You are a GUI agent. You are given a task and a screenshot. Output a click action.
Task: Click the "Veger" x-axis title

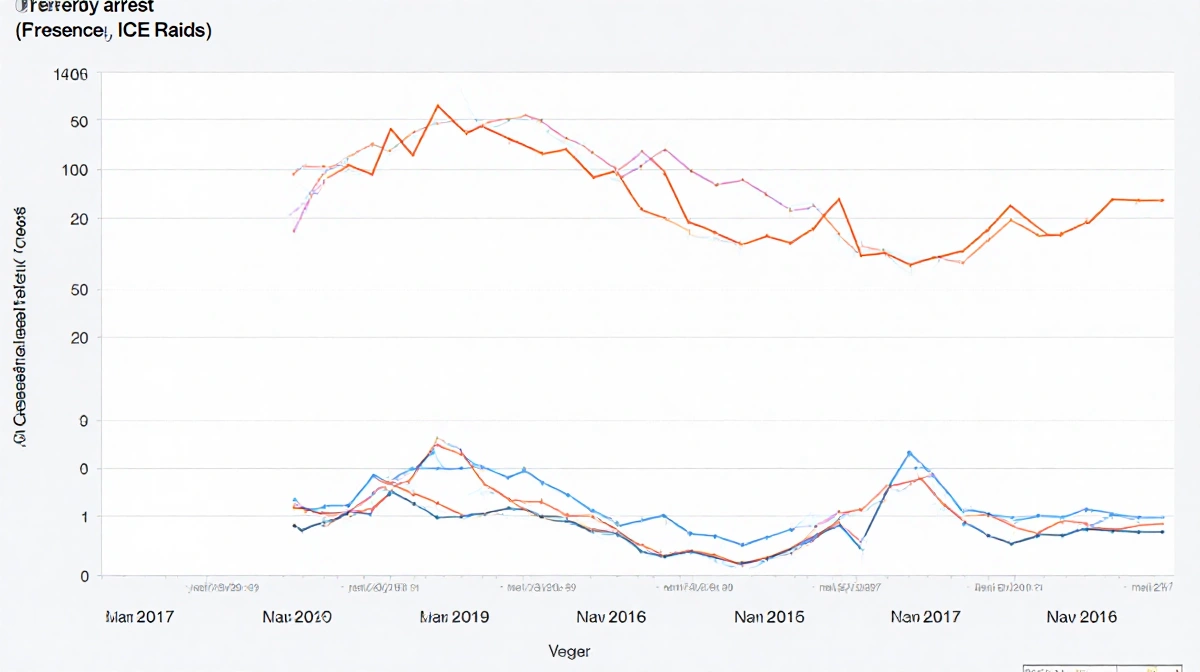[569, 651]
